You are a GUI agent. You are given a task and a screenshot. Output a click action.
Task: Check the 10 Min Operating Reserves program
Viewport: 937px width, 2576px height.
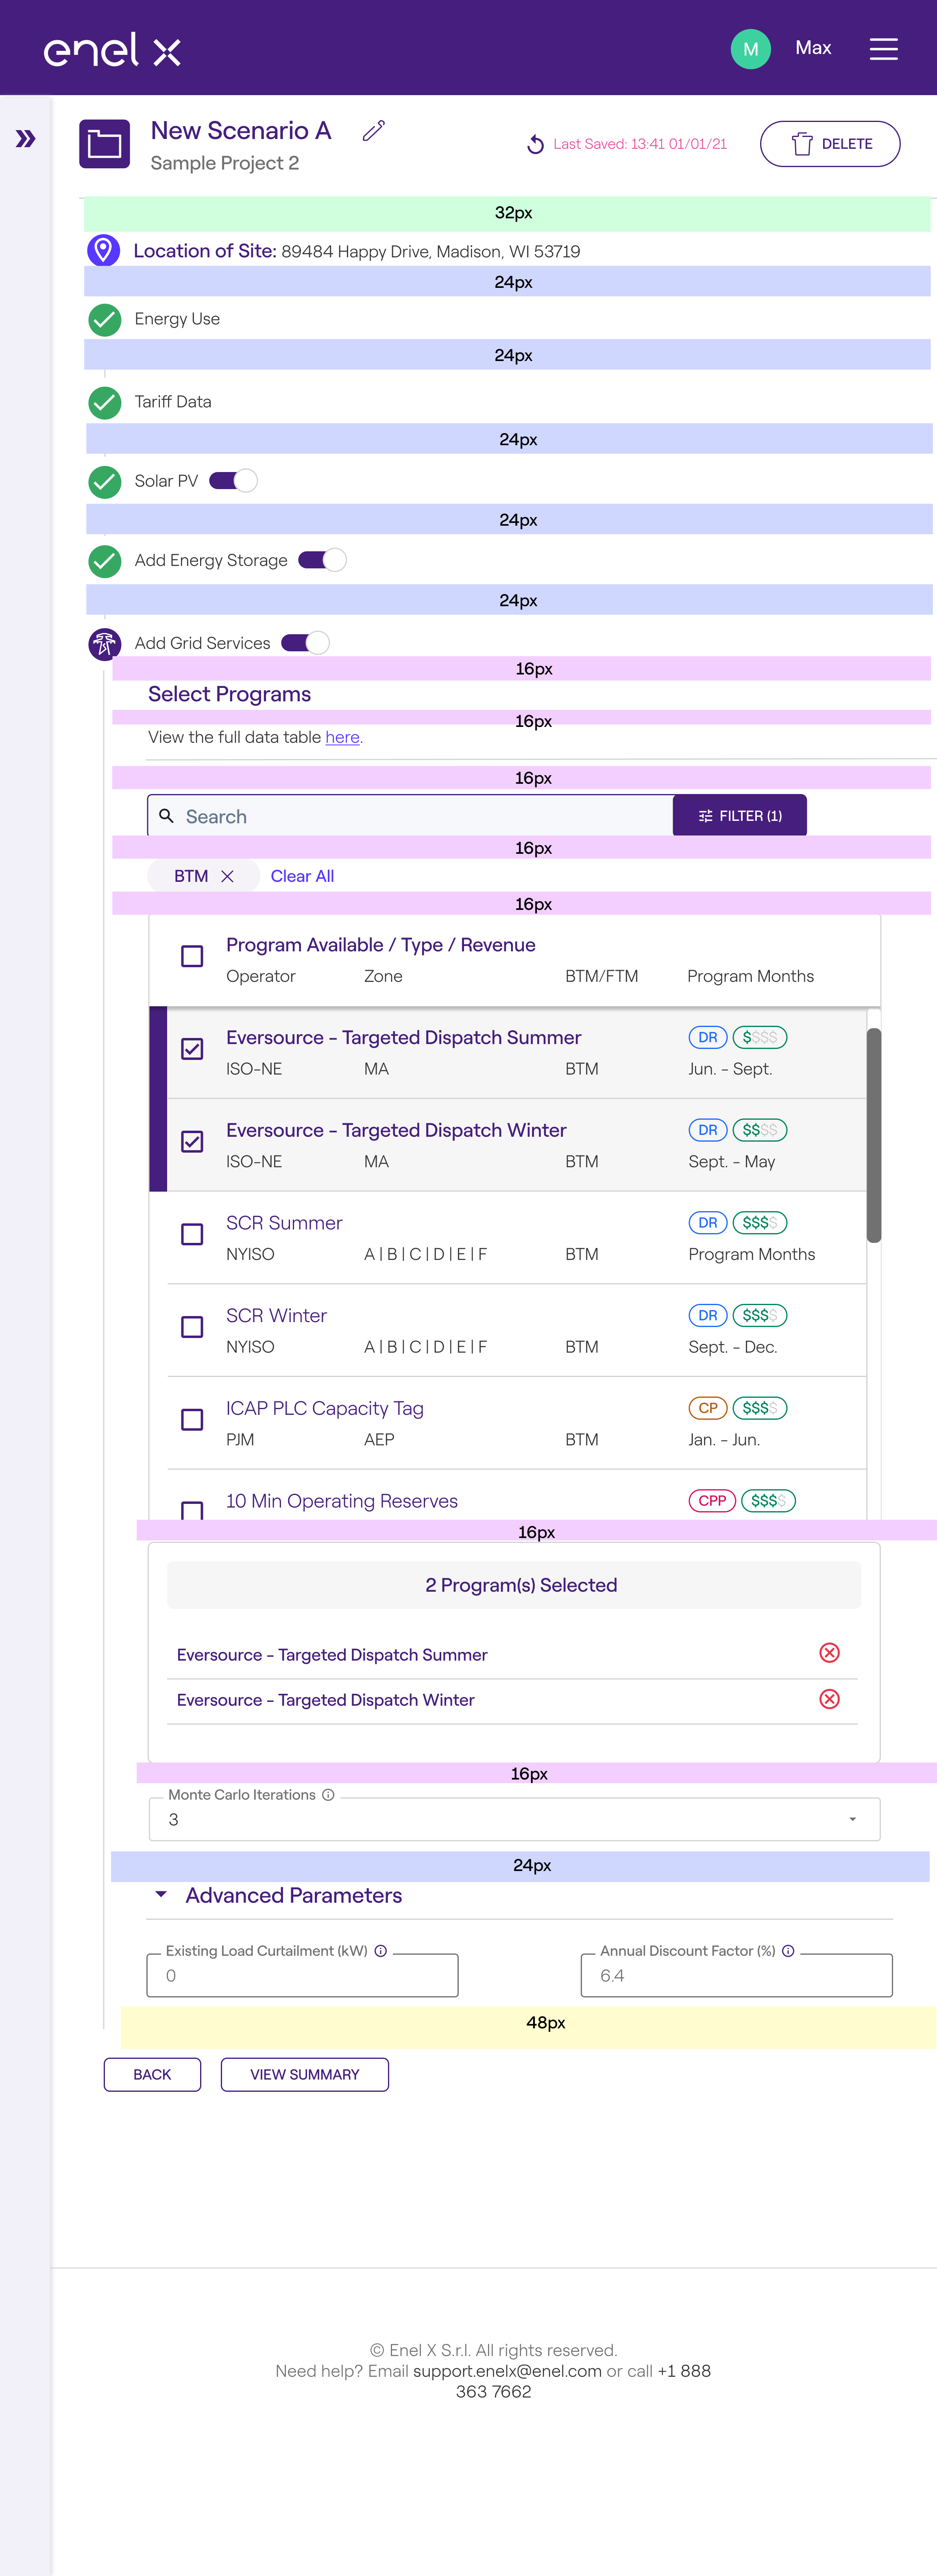pos(192,1510)
